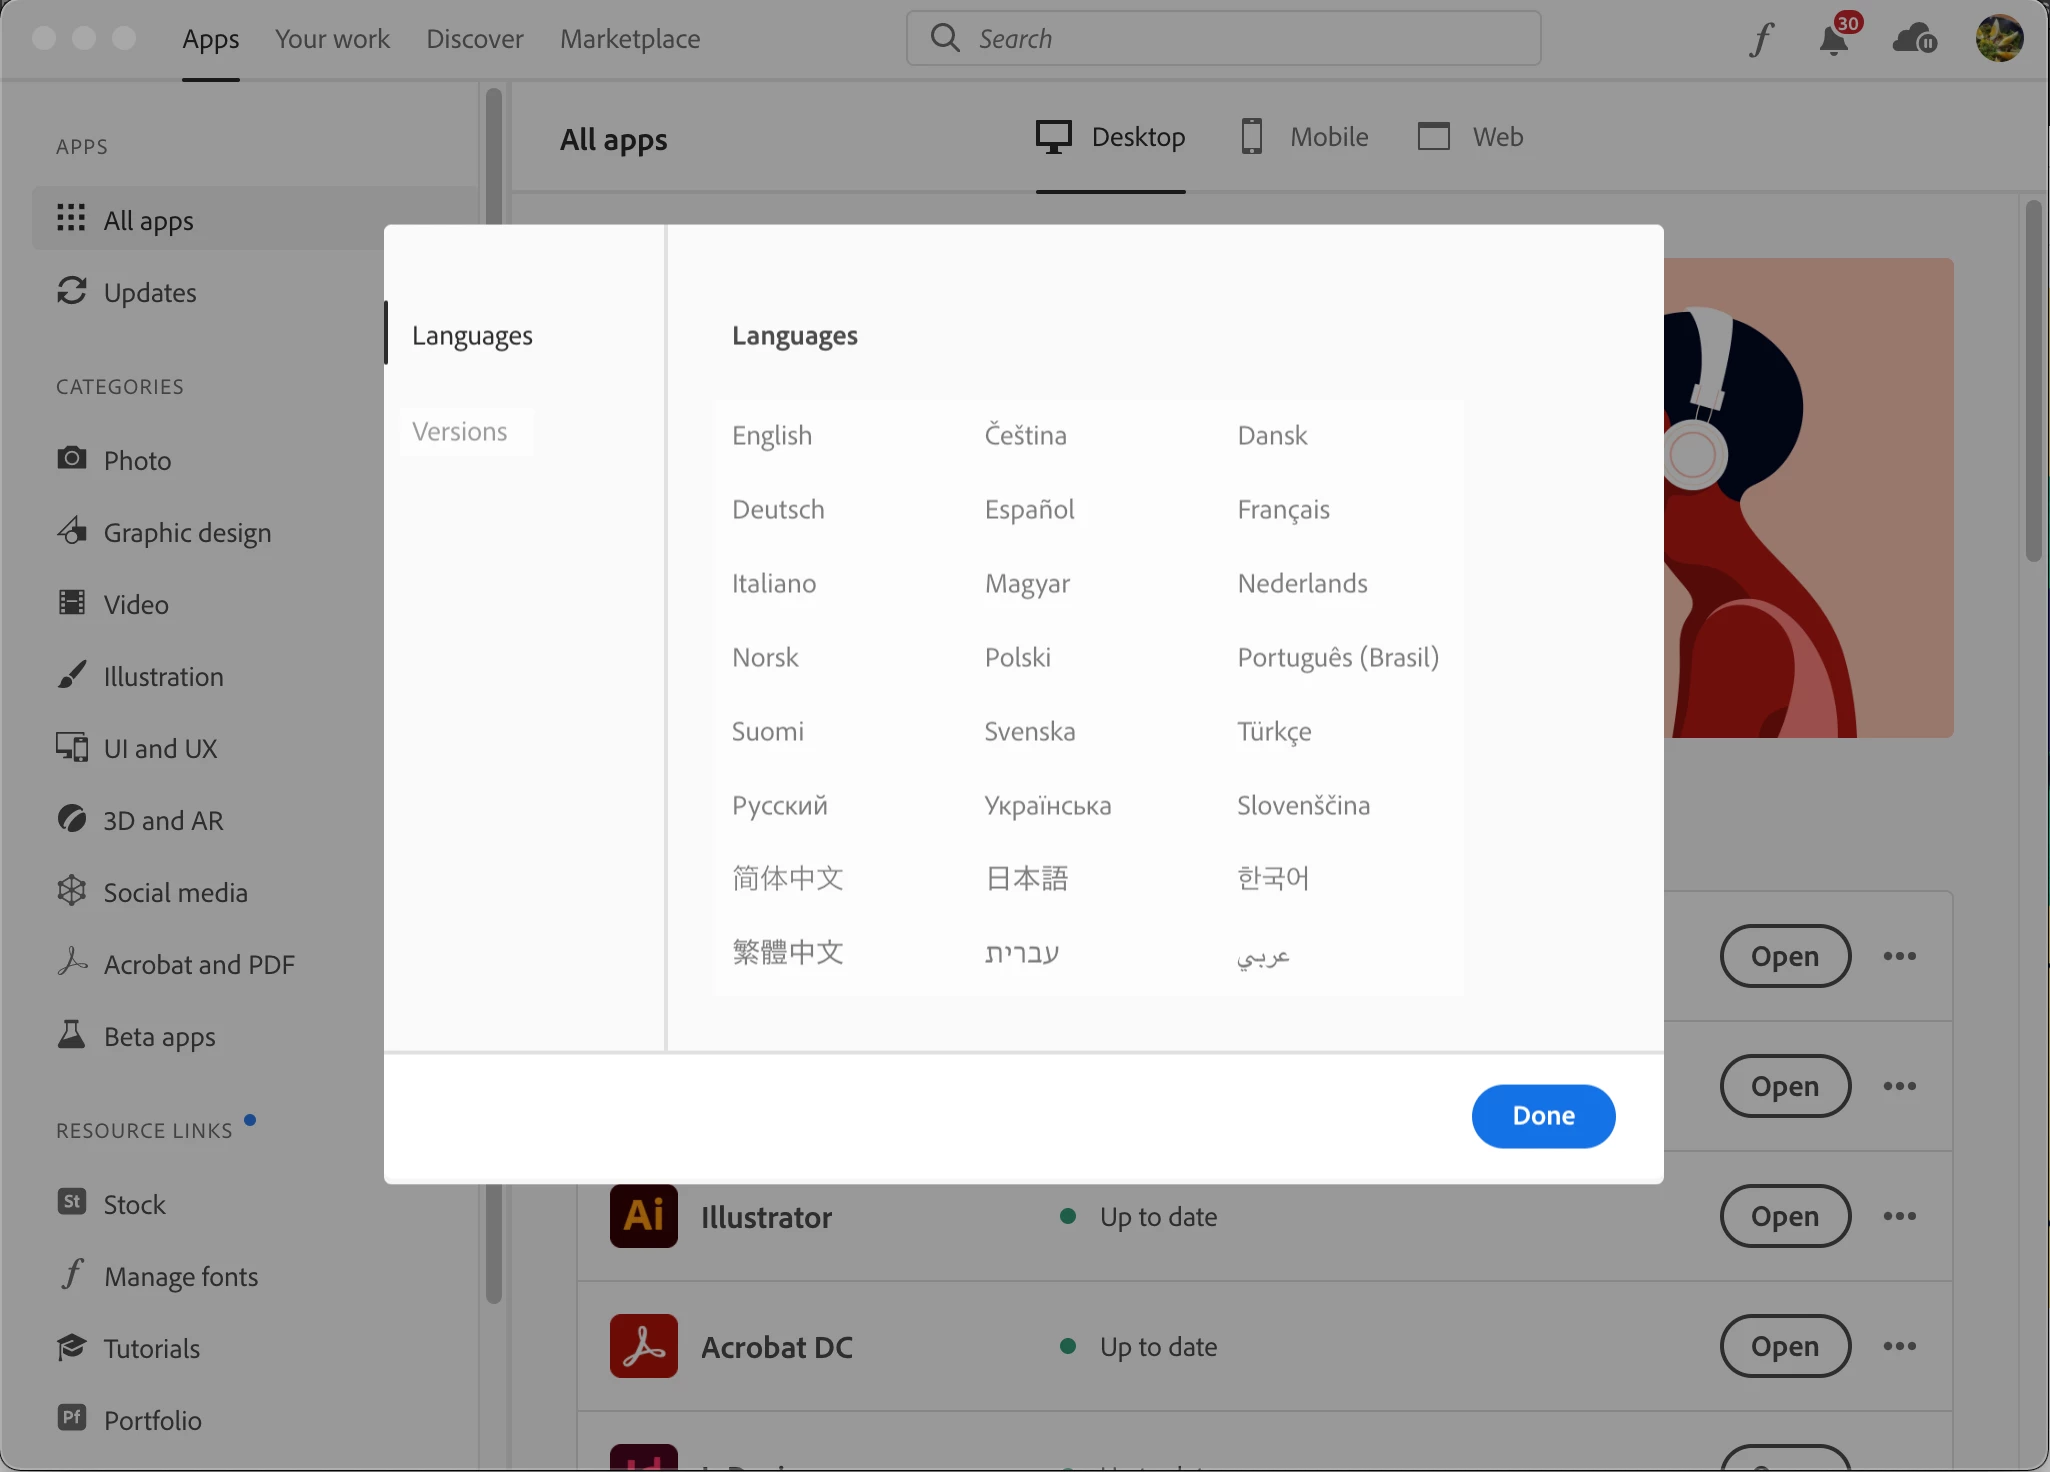
Task: Select the Photo category camera icon
Action: pos(72,459)
